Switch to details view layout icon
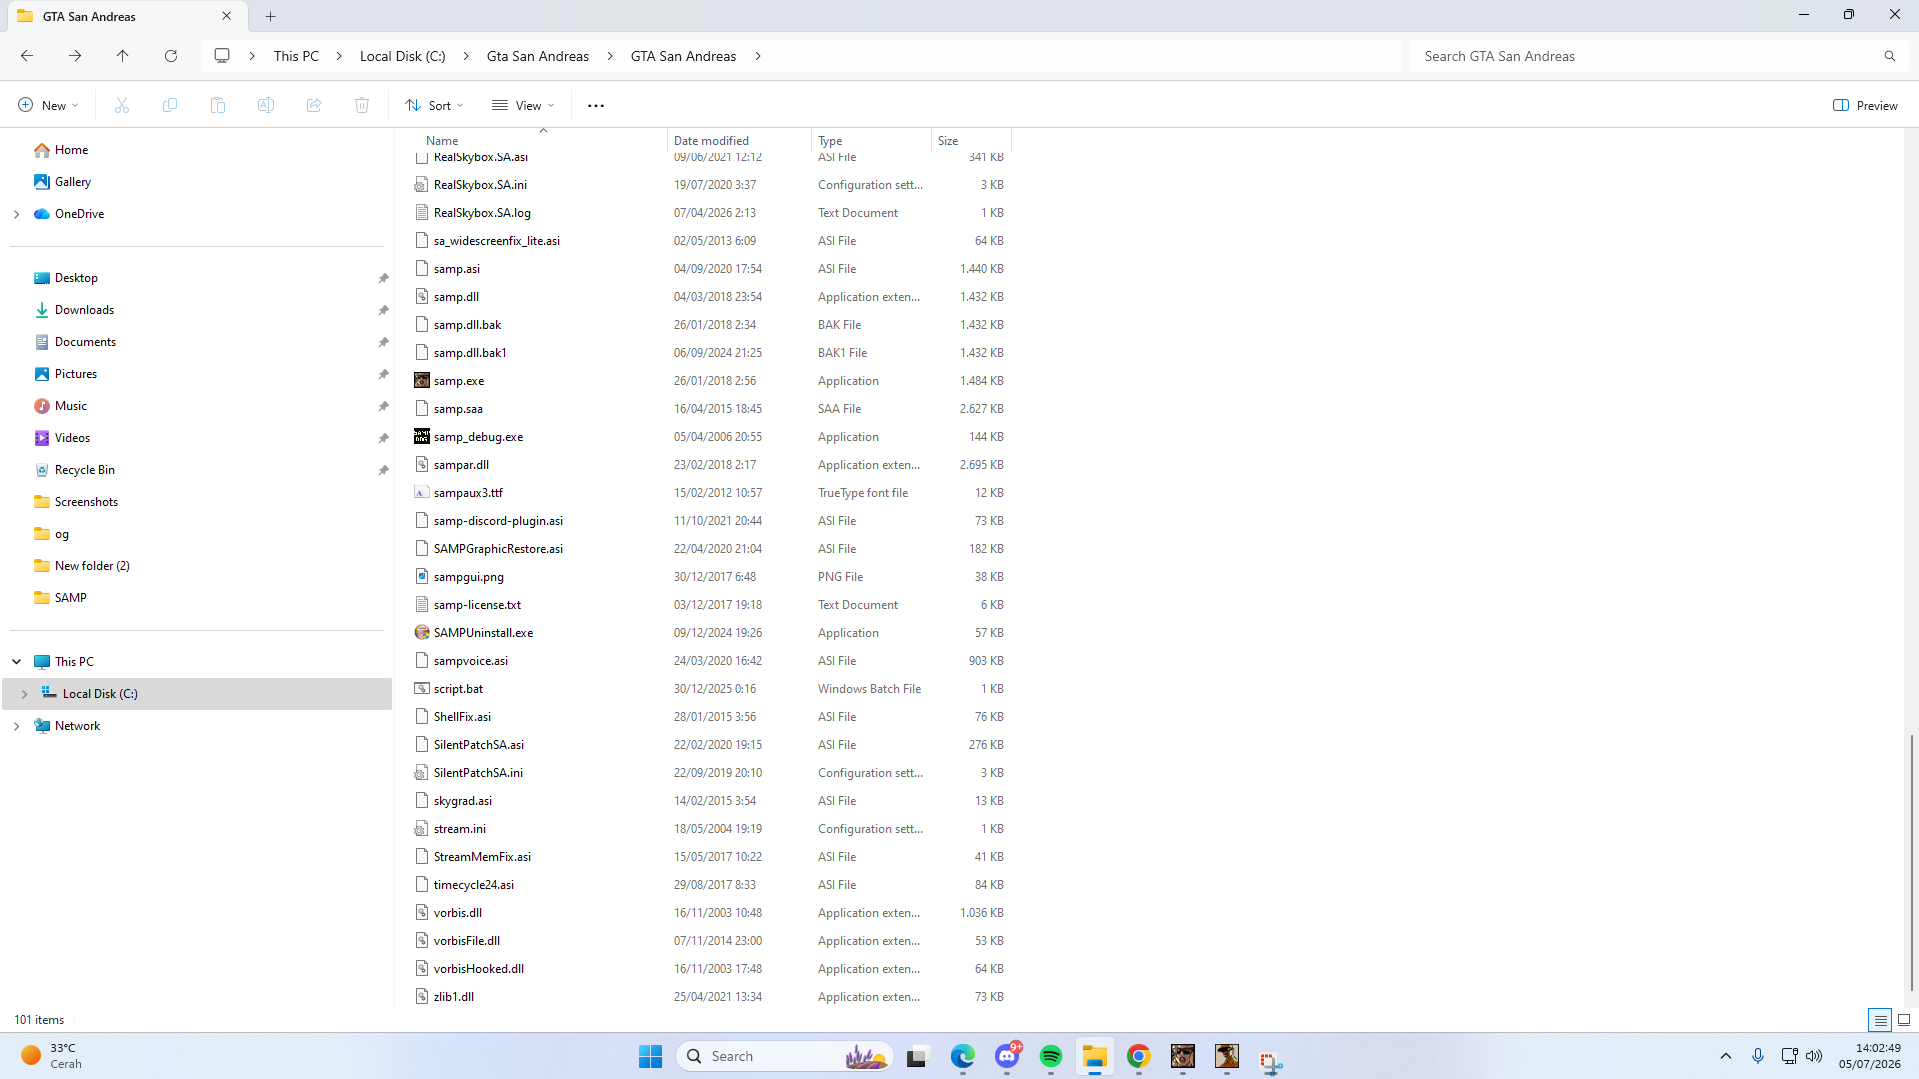The width and height of the screenshot is (1919, 1079). click(x=1880, y=1020)
